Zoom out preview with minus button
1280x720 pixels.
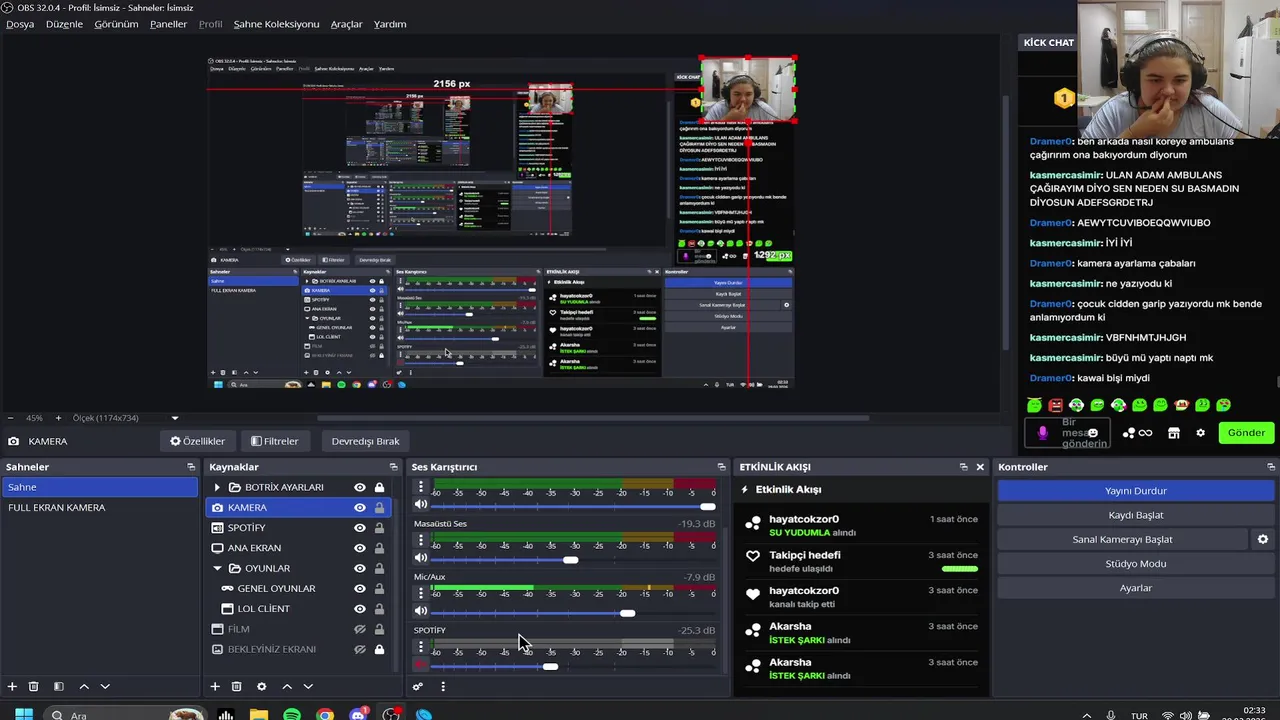click(10, 418)
